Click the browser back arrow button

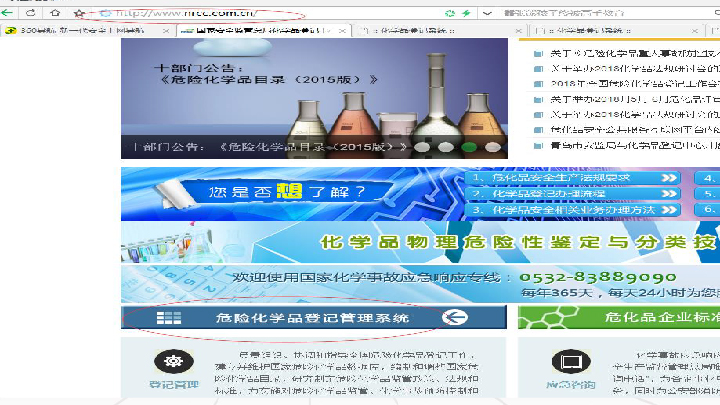click(x=9, y=13)
